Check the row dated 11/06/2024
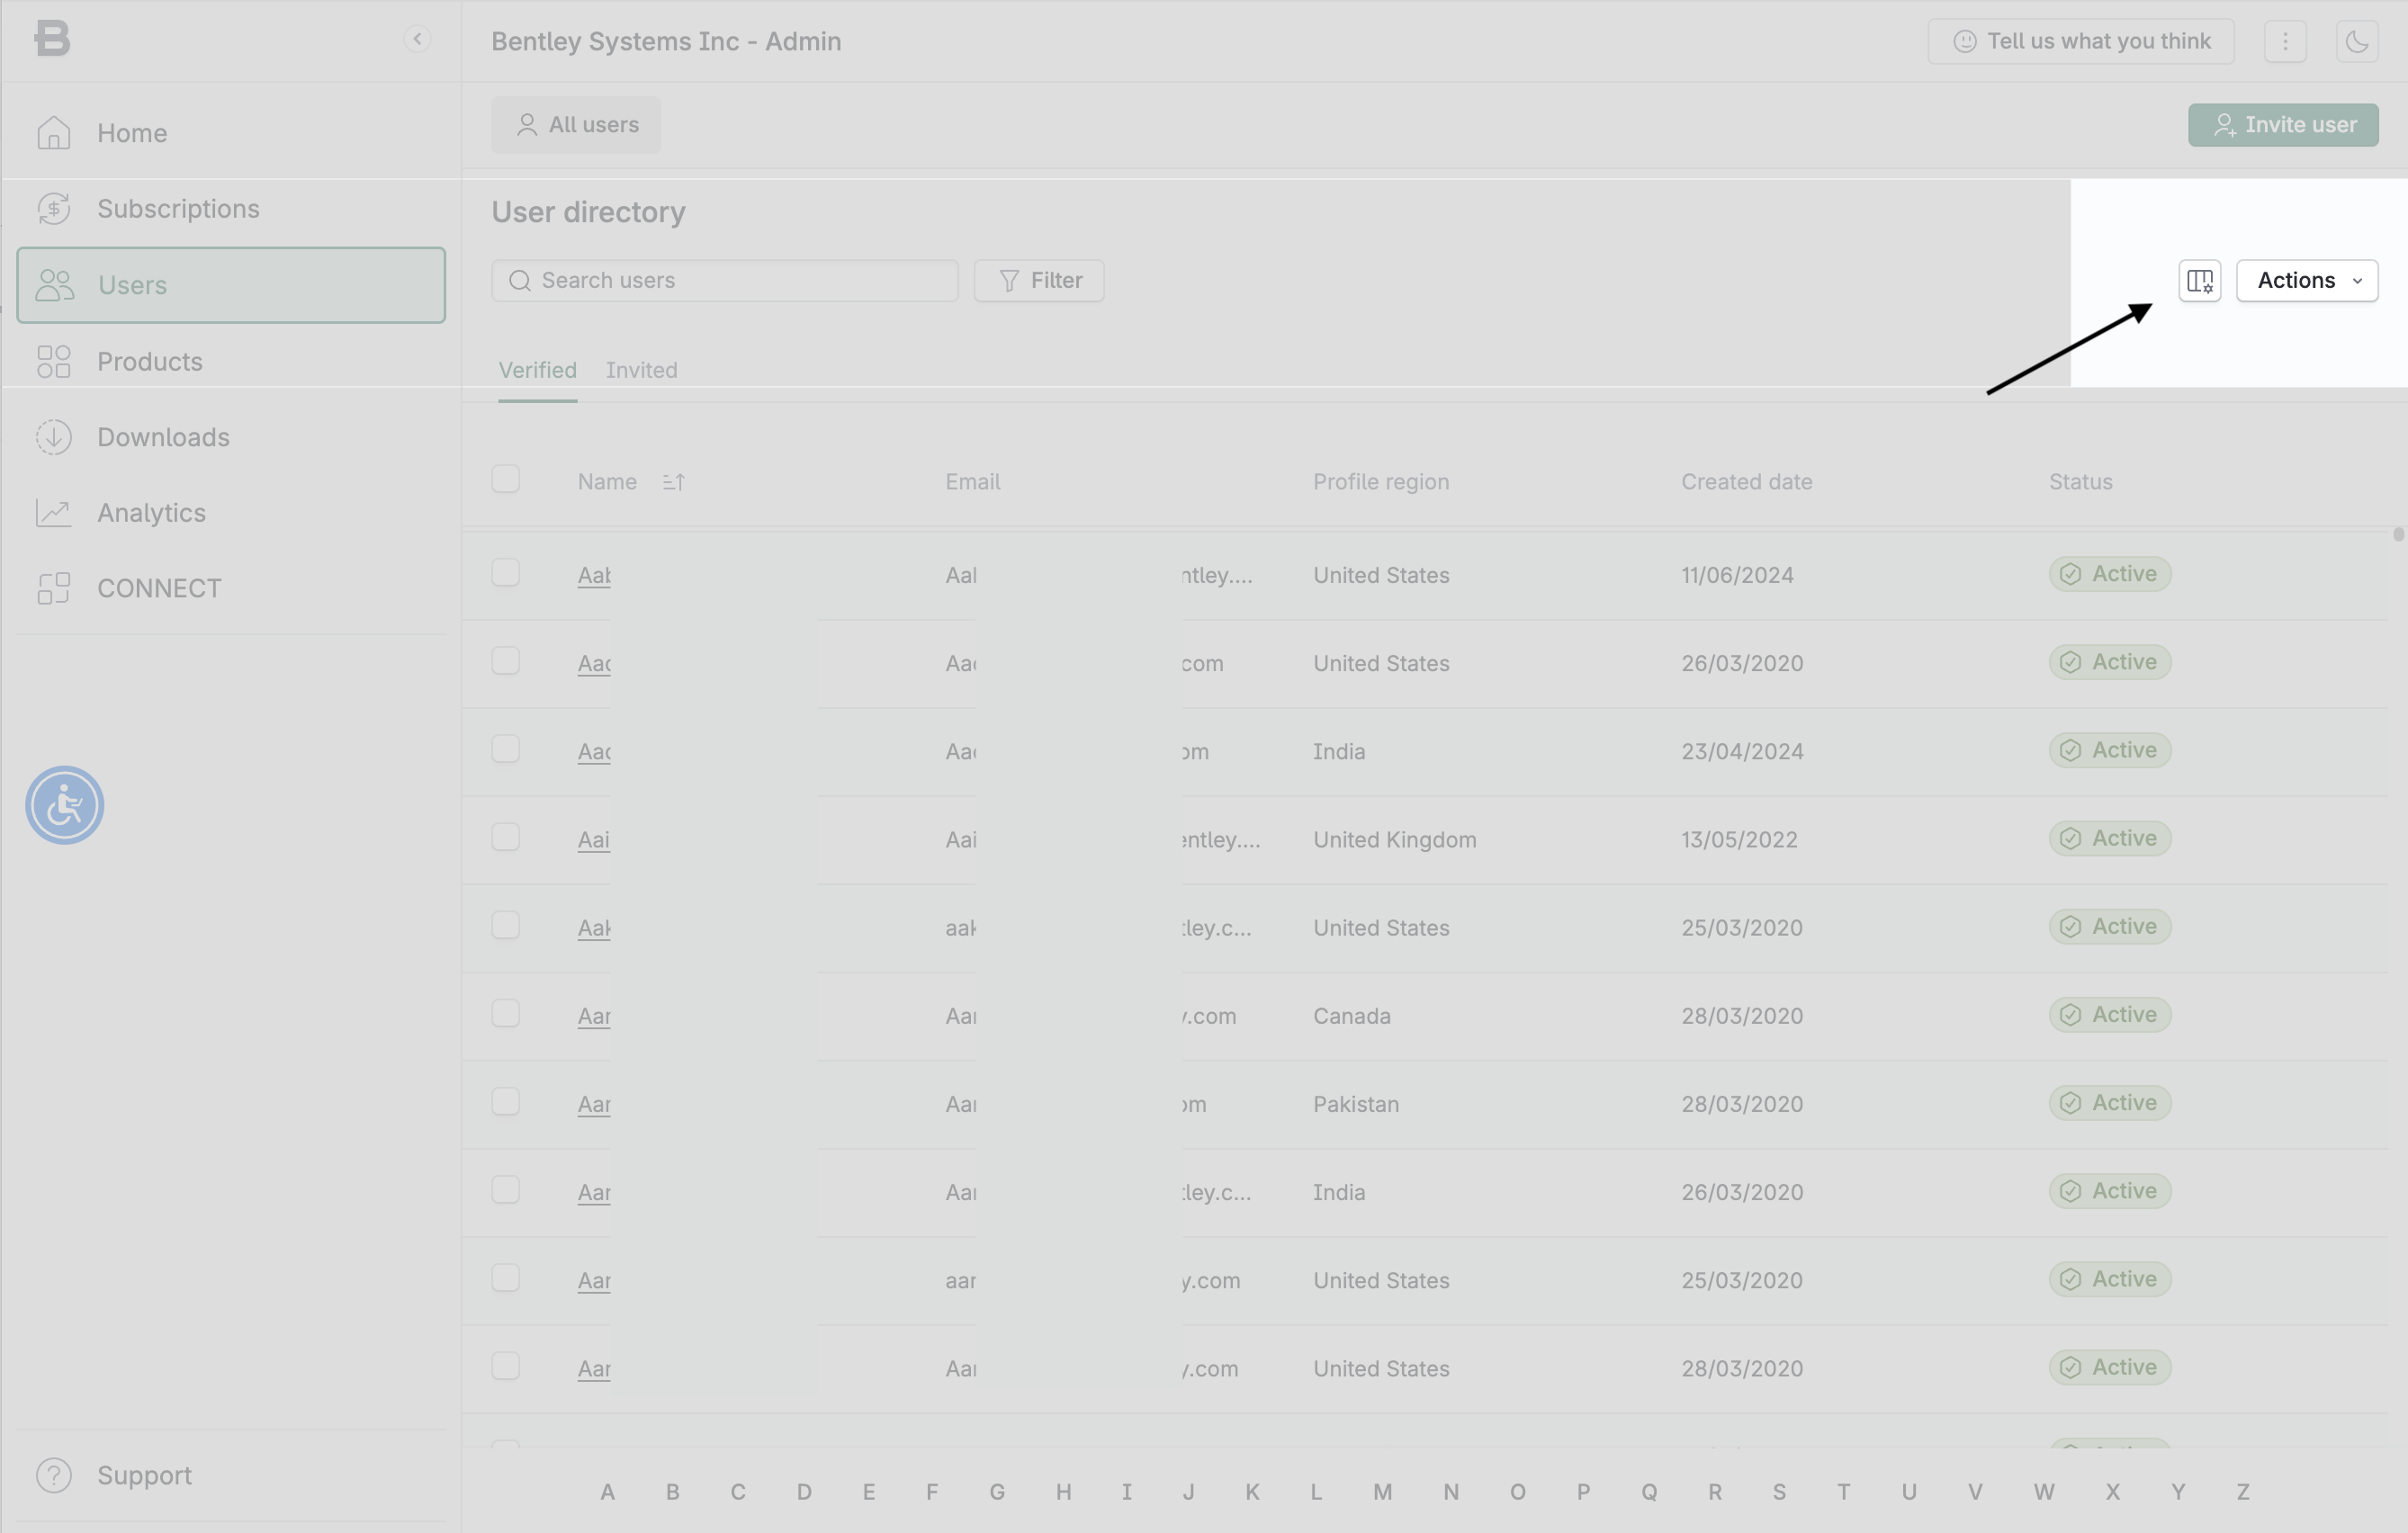 (506, 573)
